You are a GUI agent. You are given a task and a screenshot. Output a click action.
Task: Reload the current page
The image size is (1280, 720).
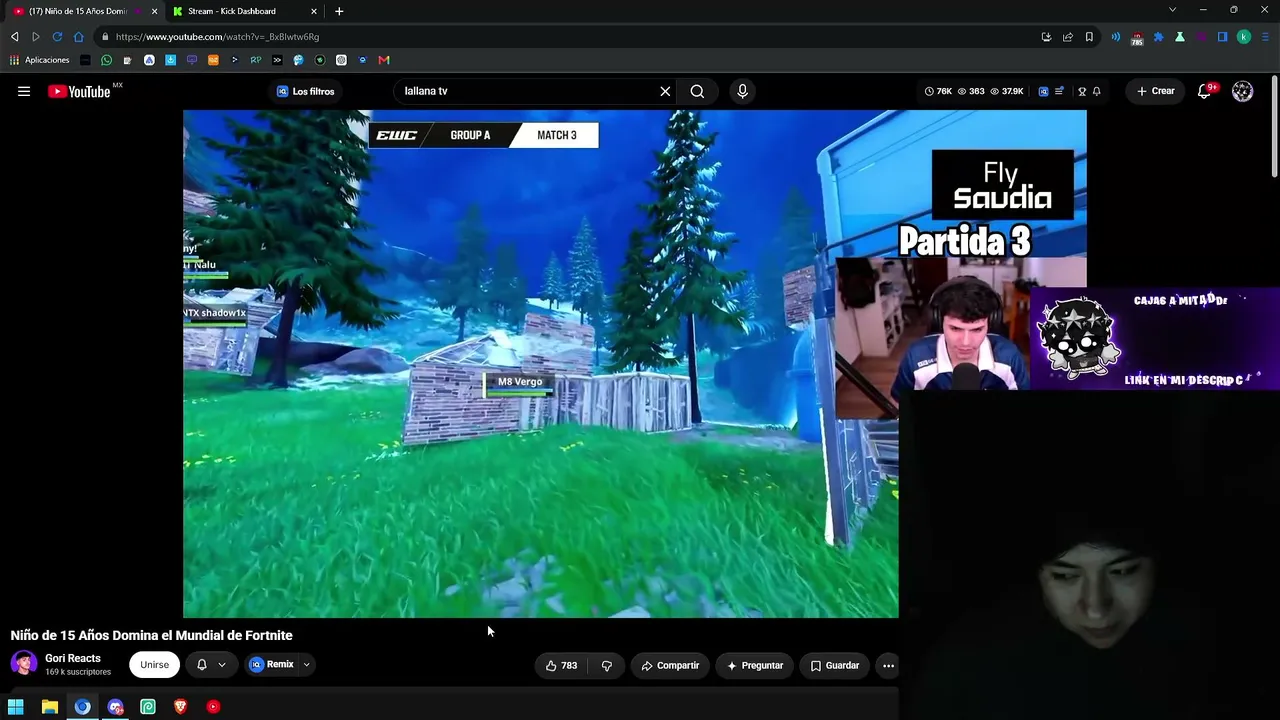[57, 37]
